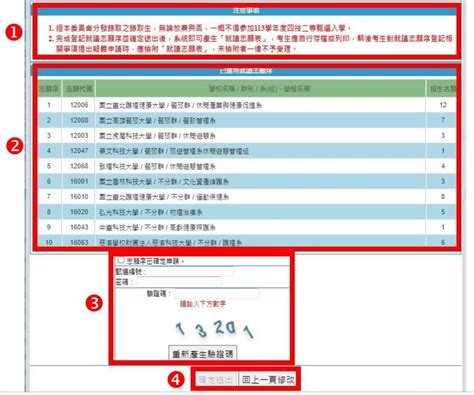Click the 確定送出 submit button

[216, 379]
